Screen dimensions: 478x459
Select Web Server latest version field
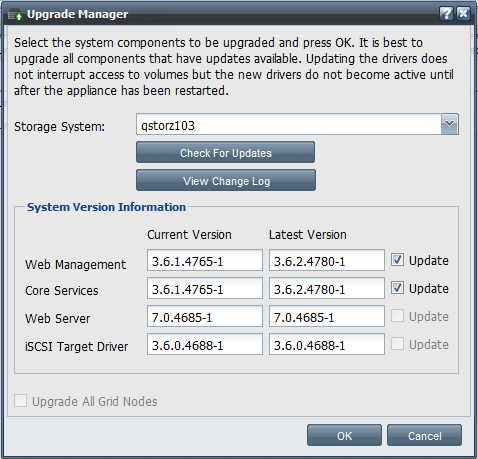pos(327,316)
